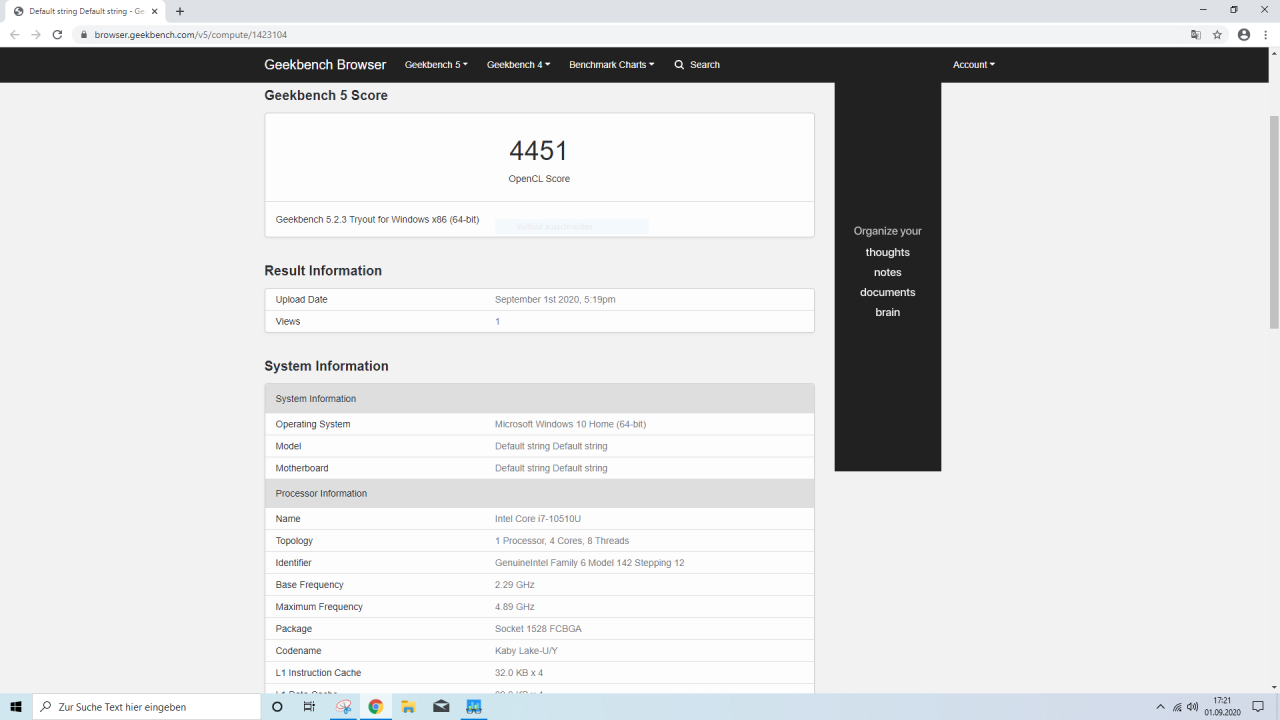Bookmark this page with the star icon

pos(1217,34)
